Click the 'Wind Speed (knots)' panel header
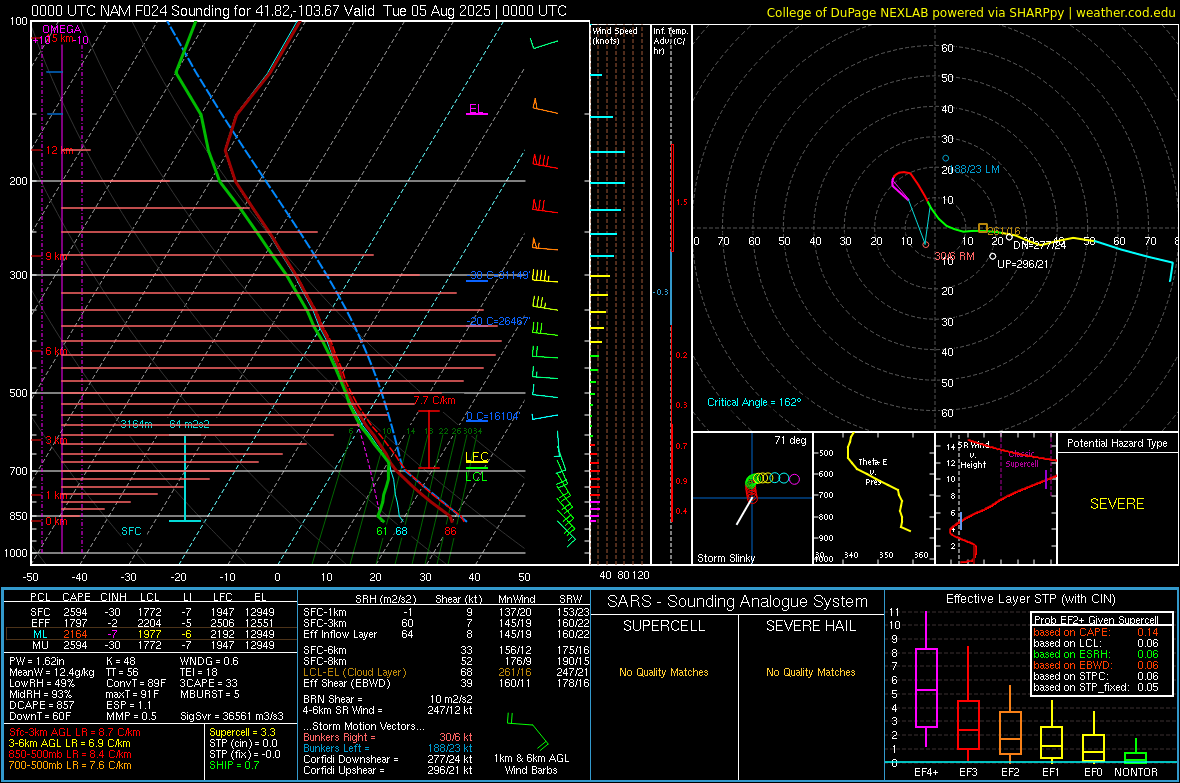 pyautogui.click(x=615, y=35)
